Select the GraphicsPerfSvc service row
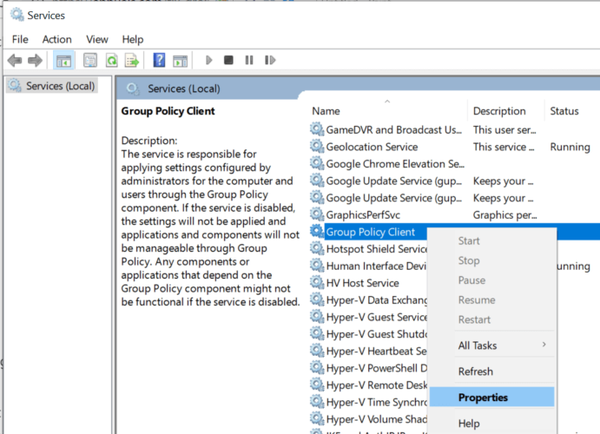Viewport: 600px width, 434px height. [454, 215]
